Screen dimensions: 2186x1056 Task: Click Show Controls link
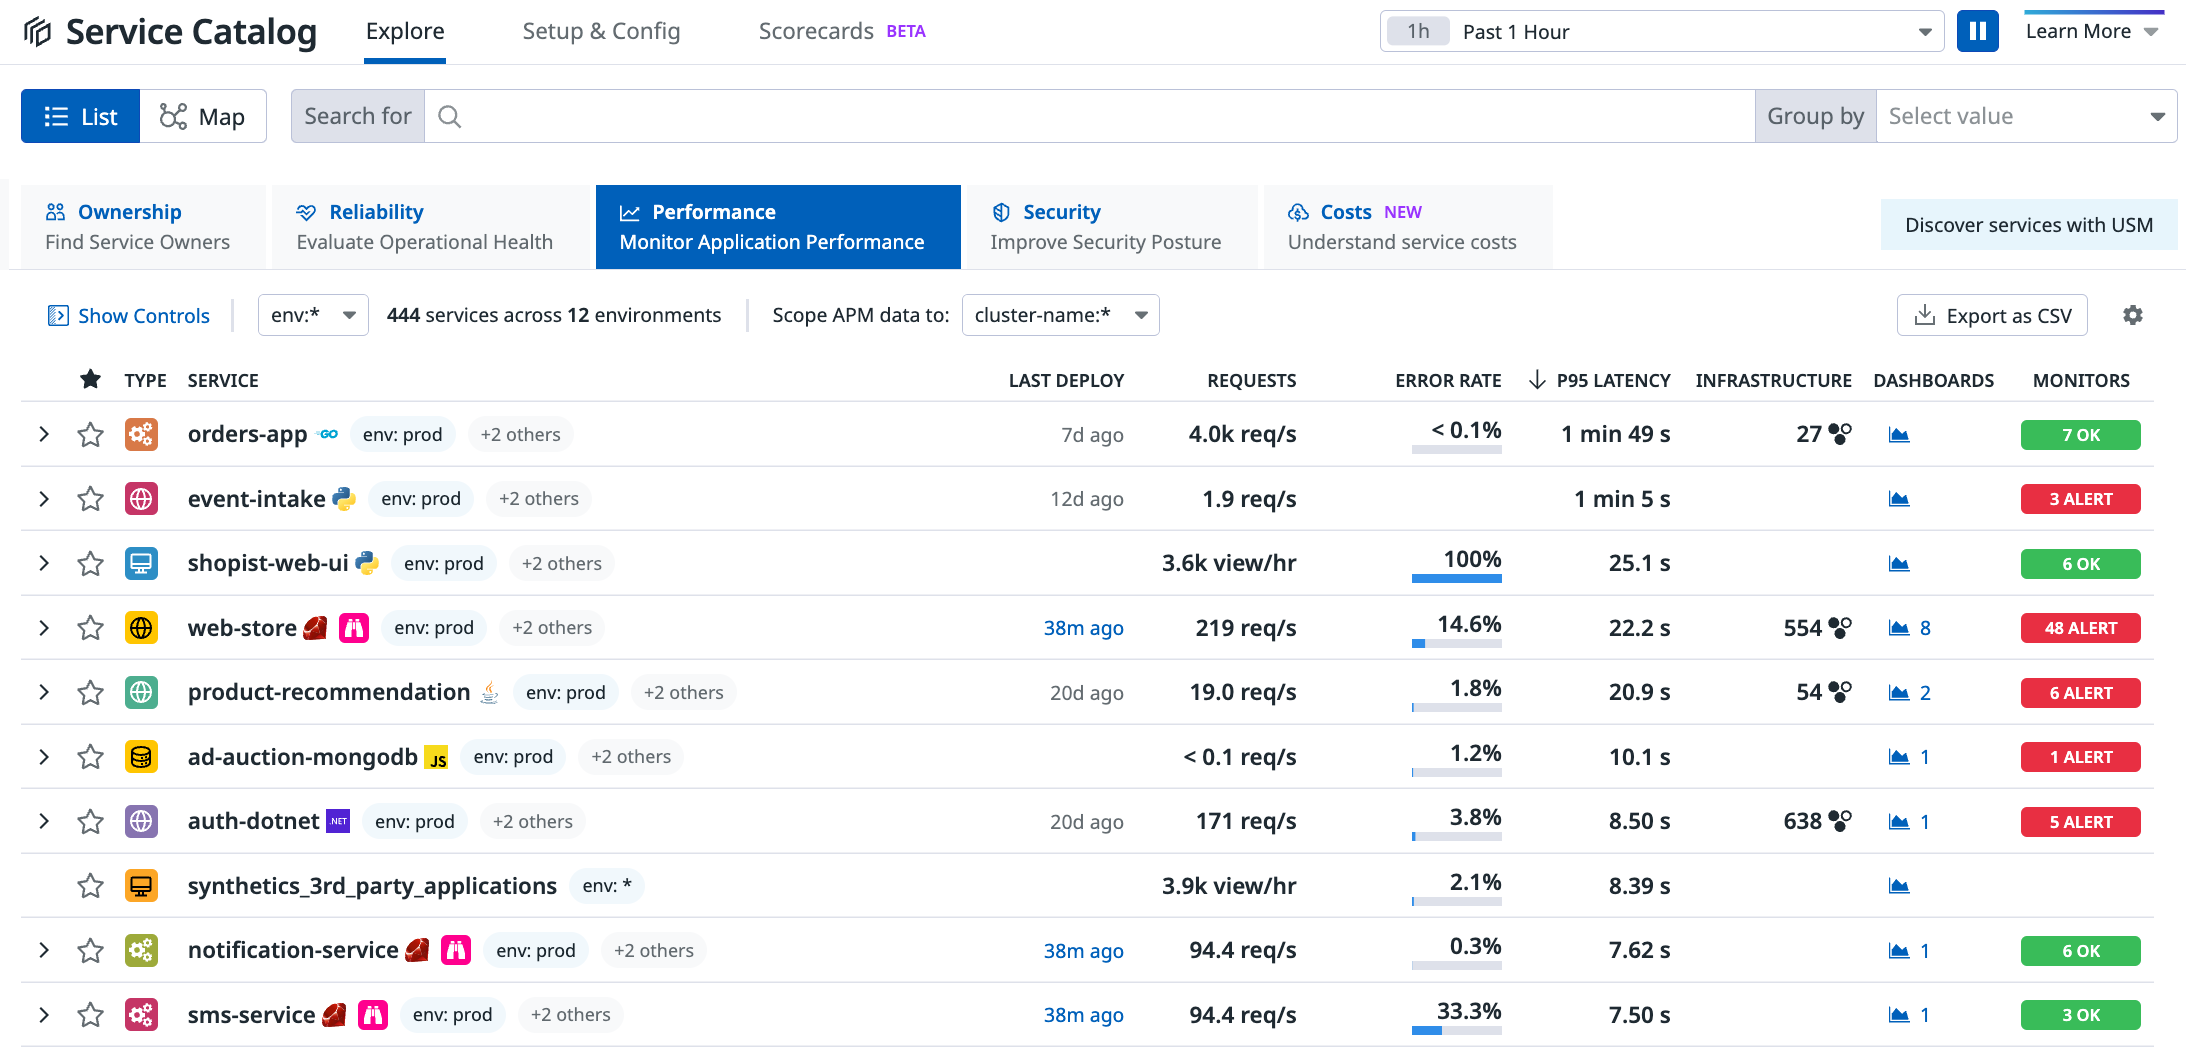pos(129,316)
